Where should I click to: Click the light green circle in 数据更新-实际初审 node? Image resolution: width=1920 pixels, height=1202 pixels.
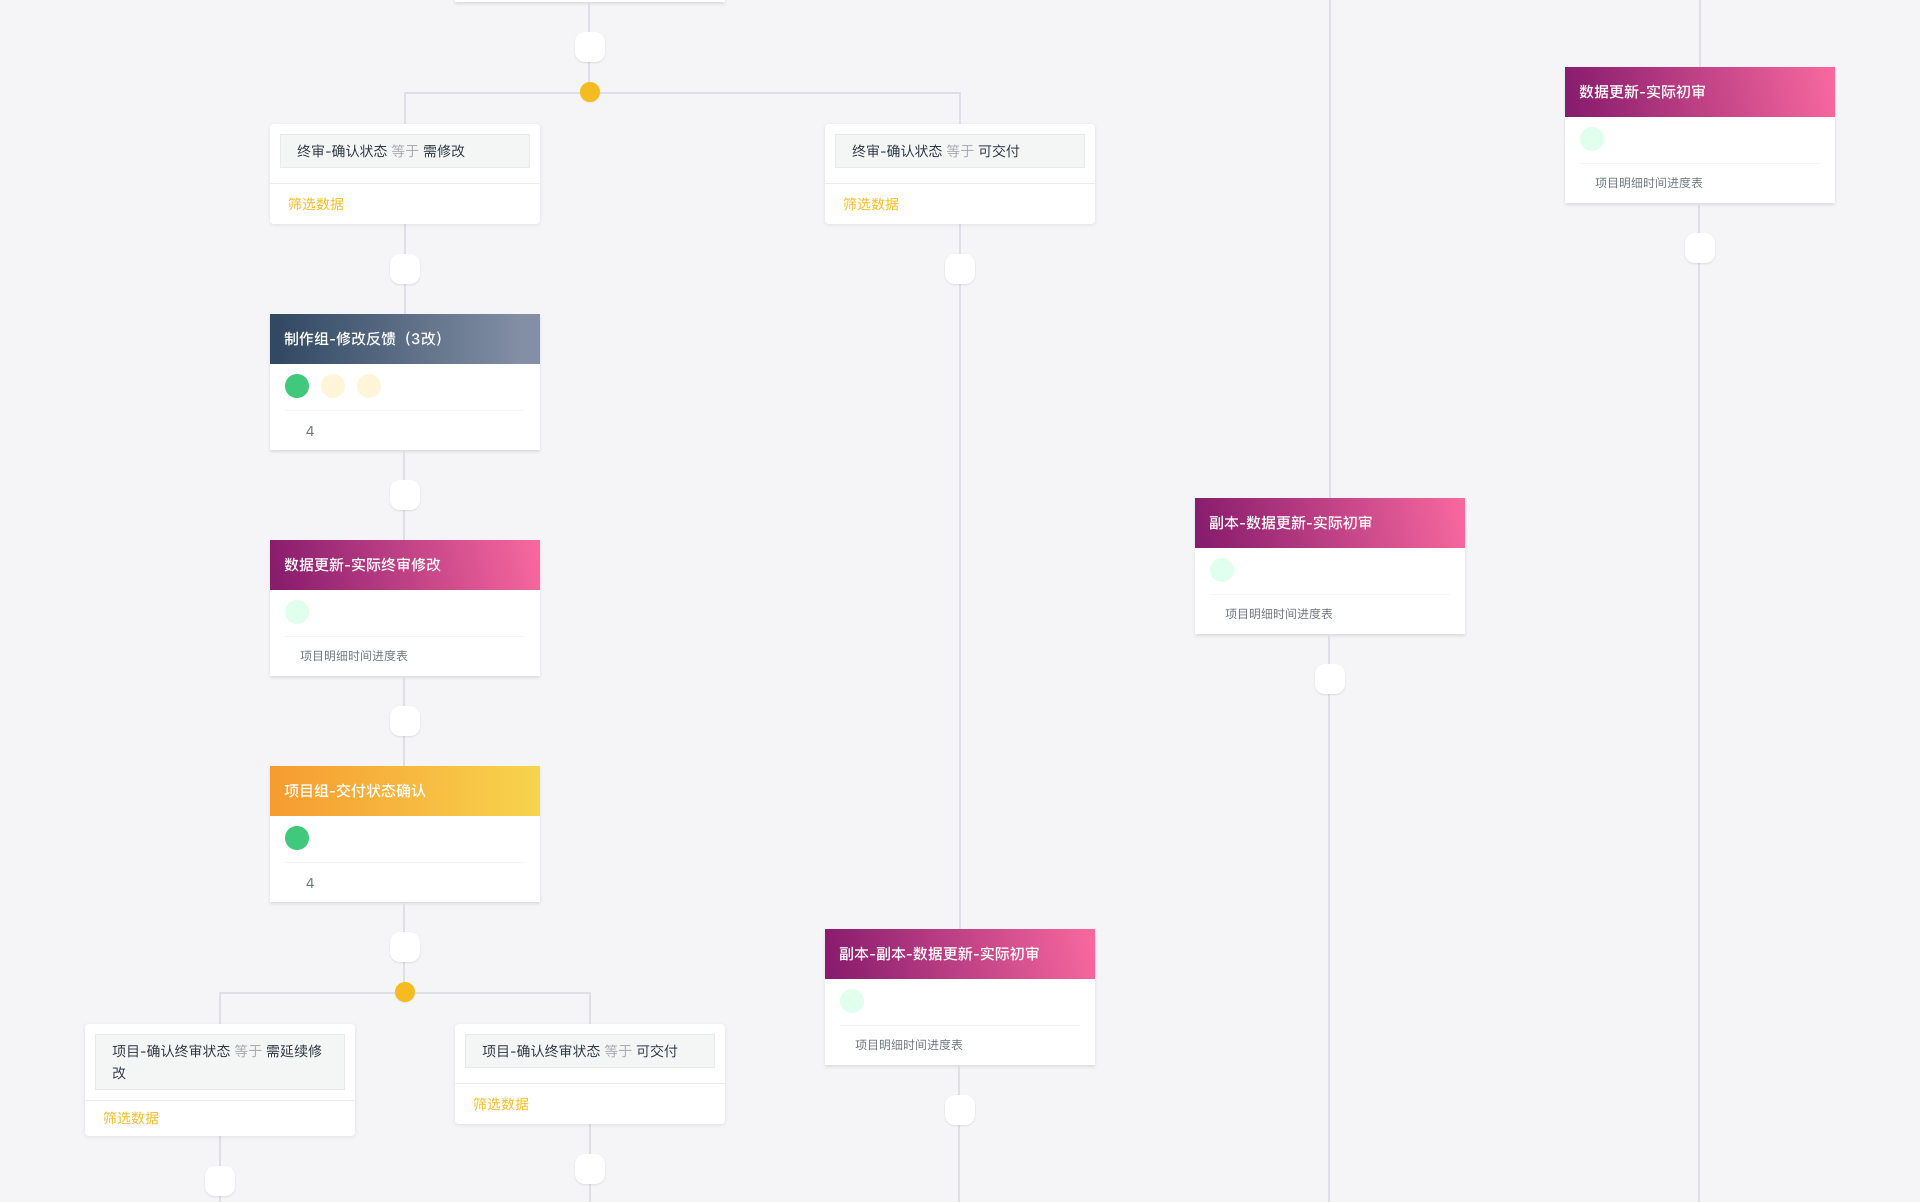(1592, 139)
